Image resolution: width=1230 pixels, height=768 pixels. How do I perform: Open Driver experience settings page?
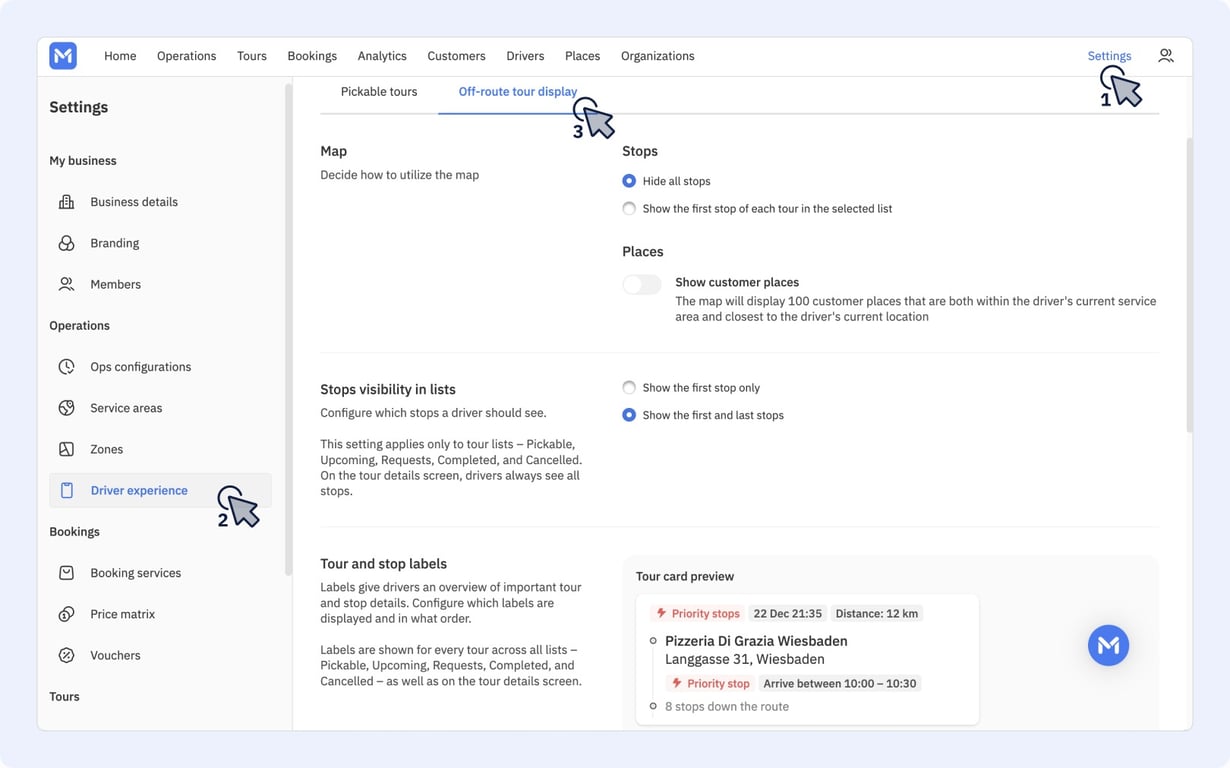[x=160, y=490]
